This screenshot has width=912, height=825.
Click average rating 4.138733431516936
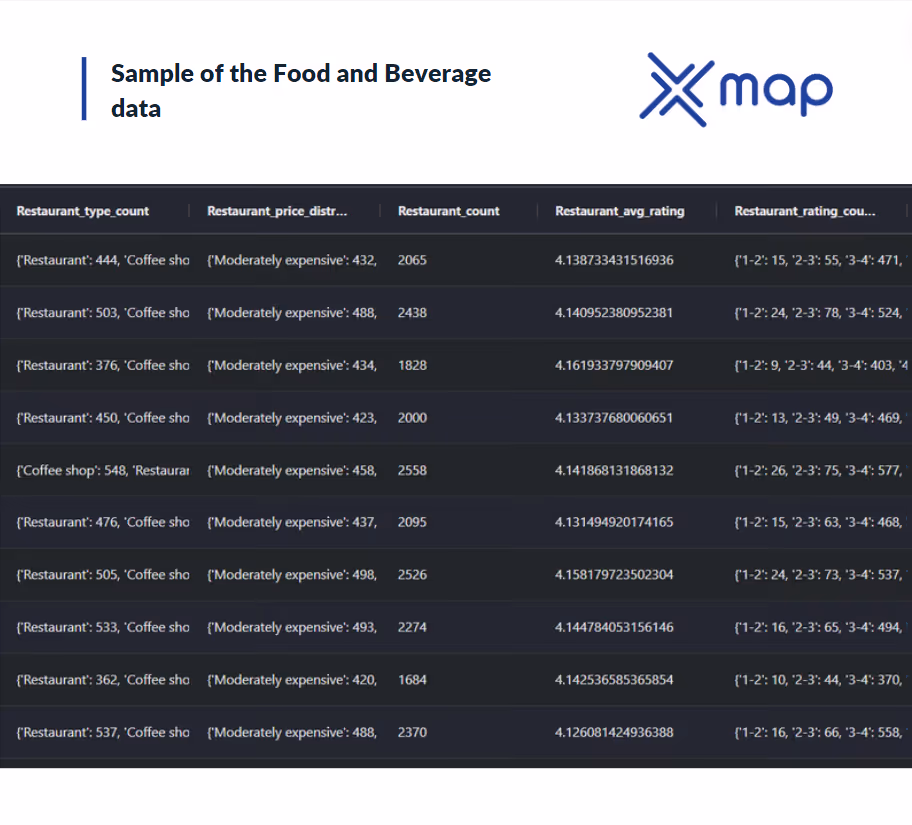click(614, 260)
